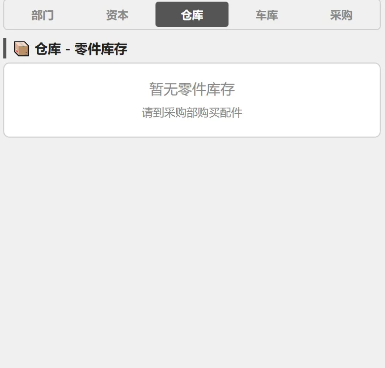Open the 资本 tab
Screen dimensions: 385x368
(117, 15)
